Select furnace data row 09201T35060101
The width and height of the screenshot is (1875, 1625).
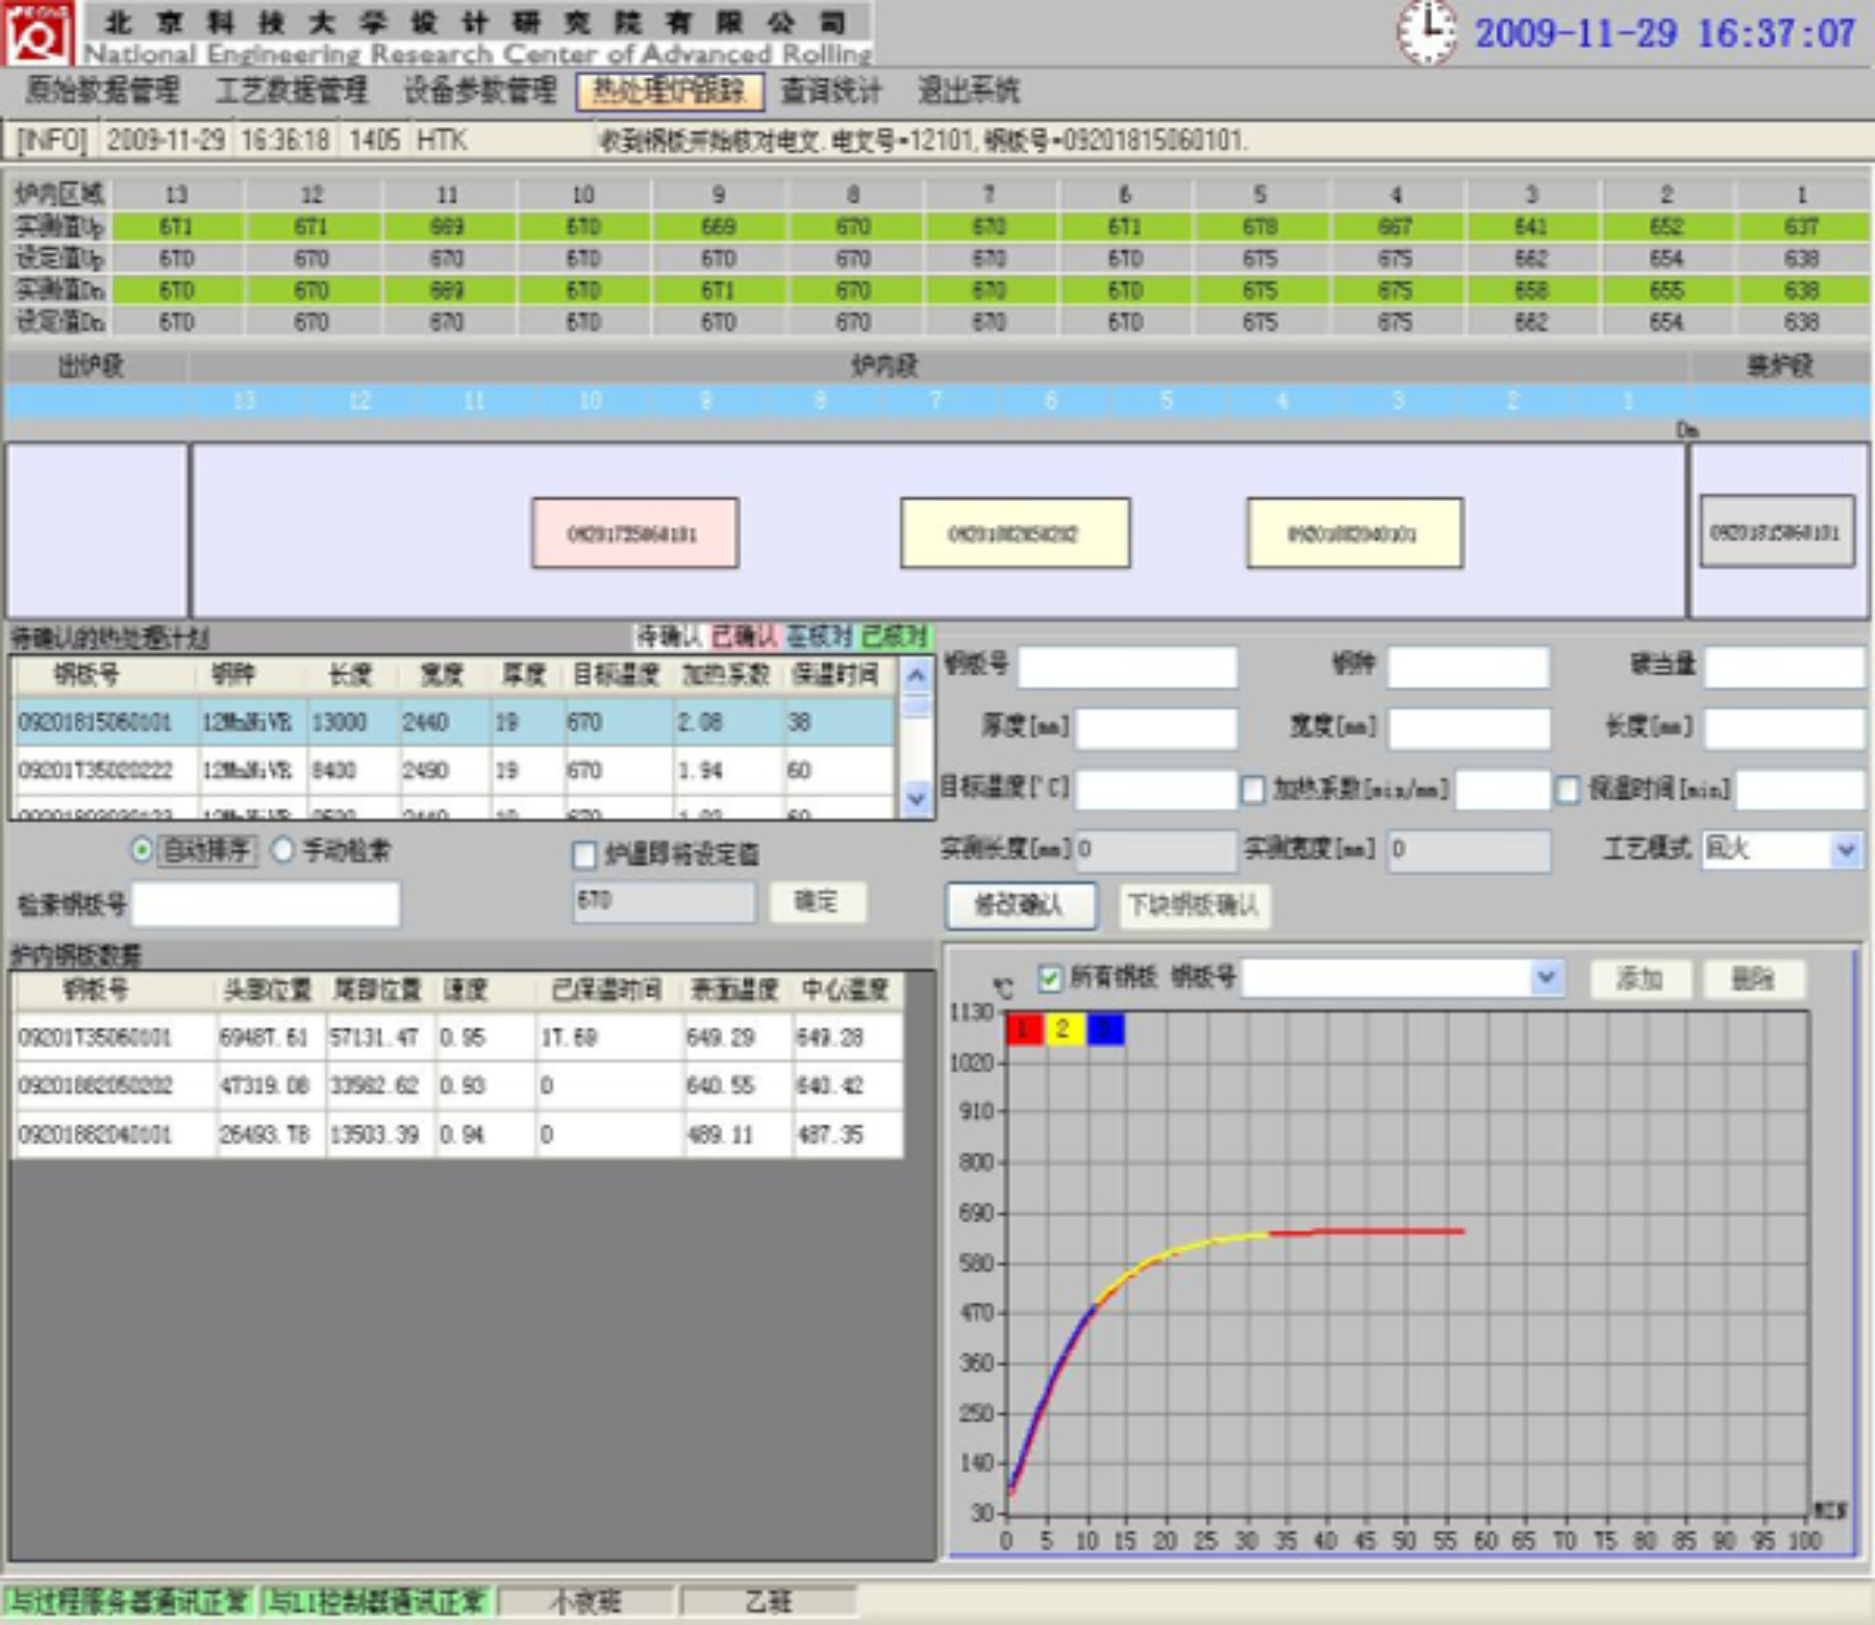pos(459,1037)
